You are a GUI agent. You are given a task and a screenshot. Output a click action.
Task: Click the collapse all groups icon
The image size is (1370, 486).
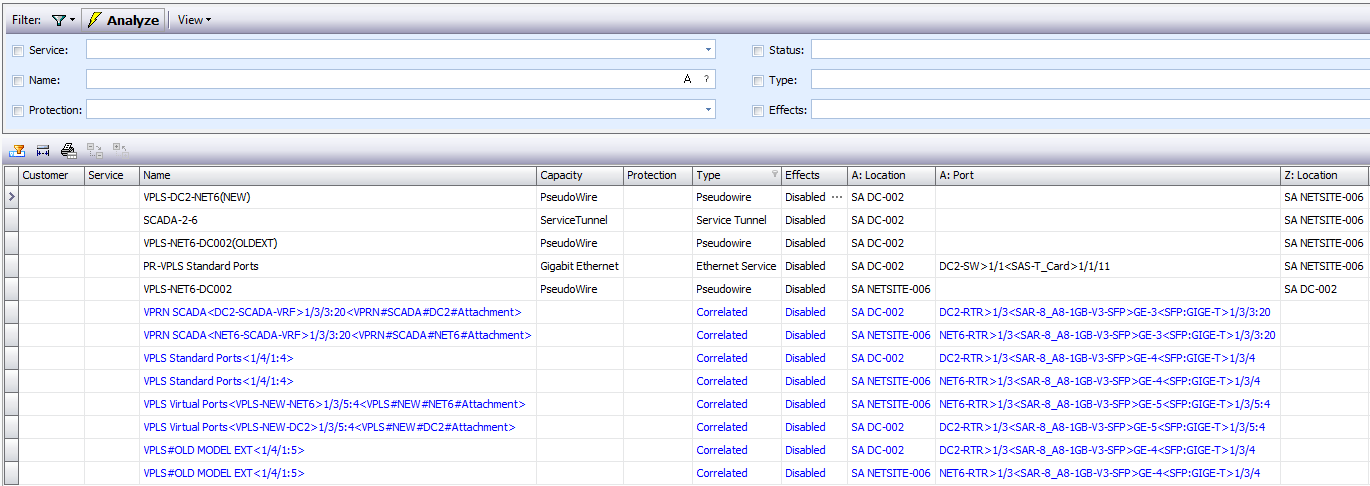pyautogui.click(x=120, y=151)
